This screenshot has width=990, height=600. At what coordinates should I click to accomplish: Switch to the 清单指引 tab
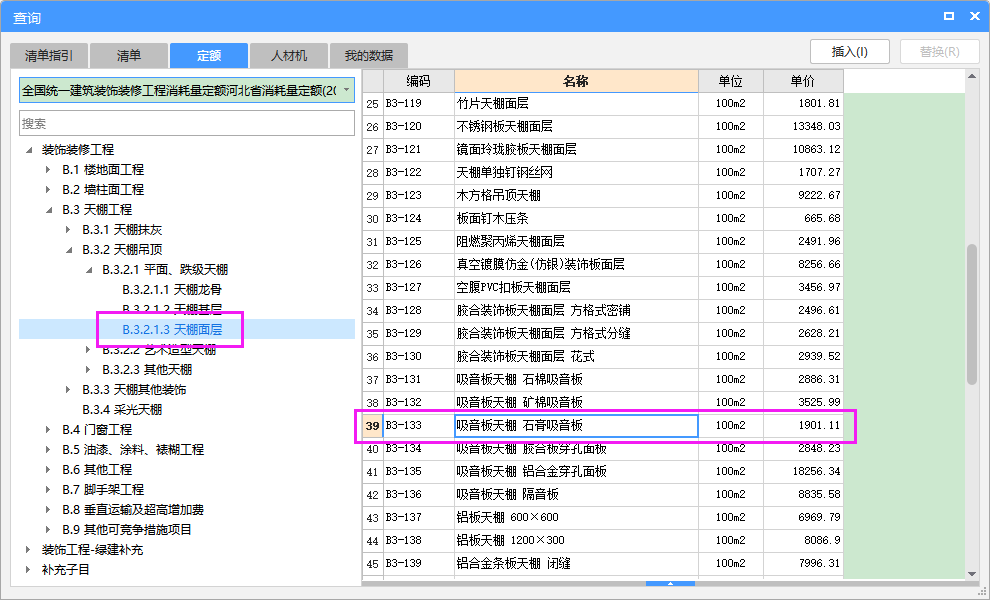point(49,56)
